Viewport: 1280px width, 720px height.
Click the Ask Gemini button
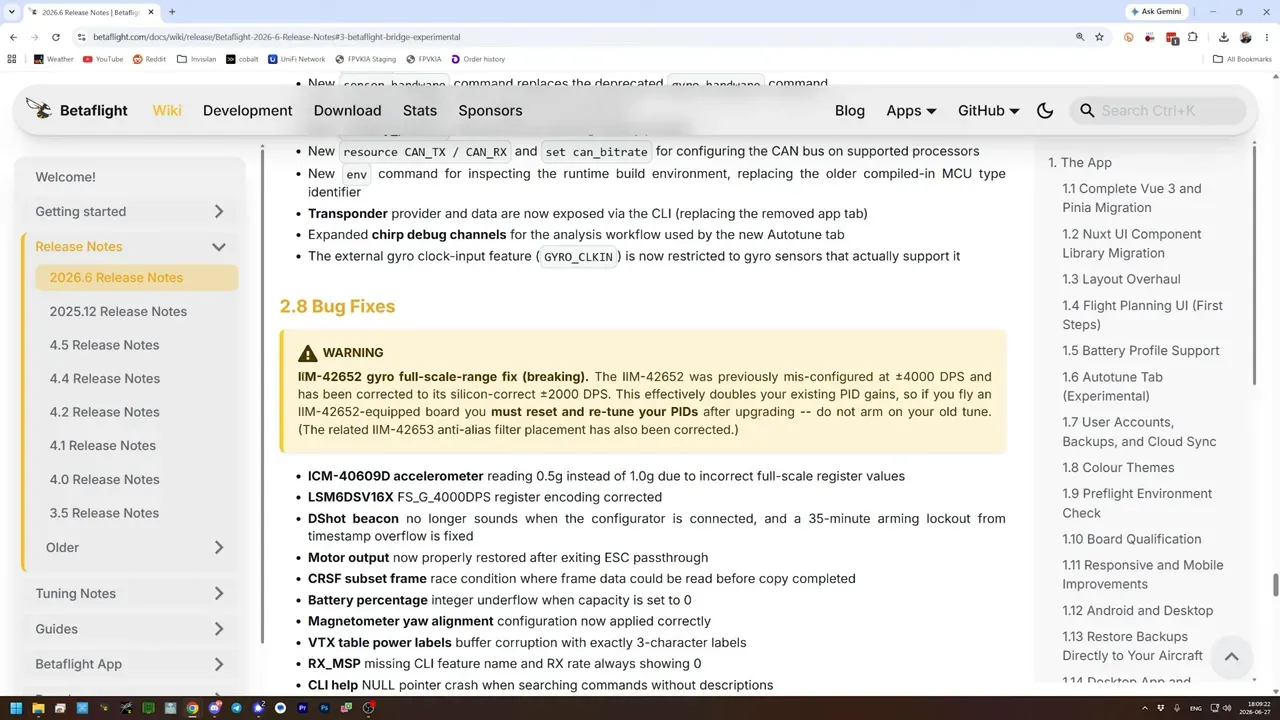pos(1156,12)
